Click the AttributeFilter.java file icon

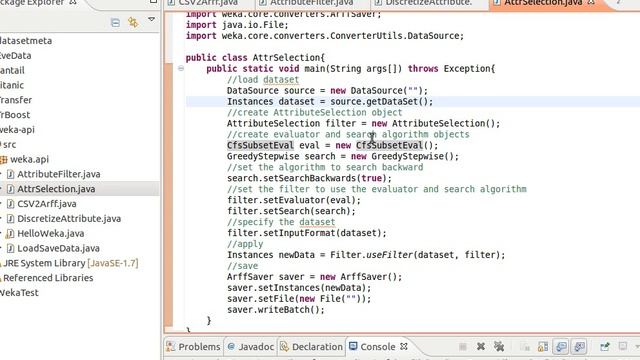tap(11, 174)
